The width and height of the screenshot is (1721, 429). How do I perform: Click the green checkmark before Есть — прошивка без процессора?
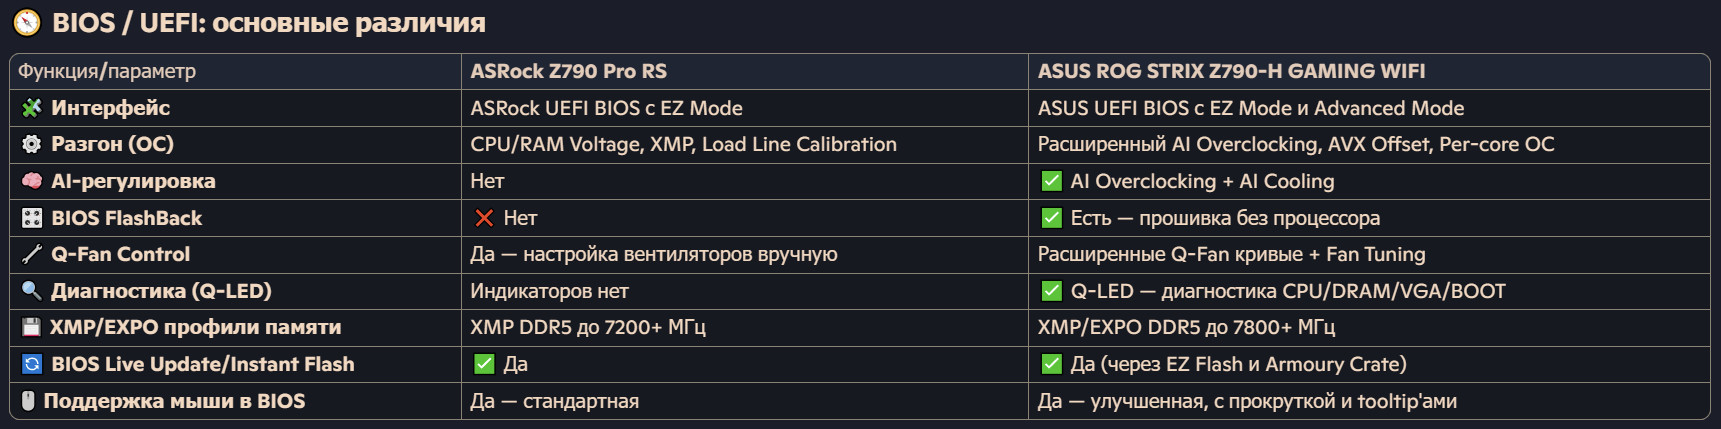point(1051,218)
